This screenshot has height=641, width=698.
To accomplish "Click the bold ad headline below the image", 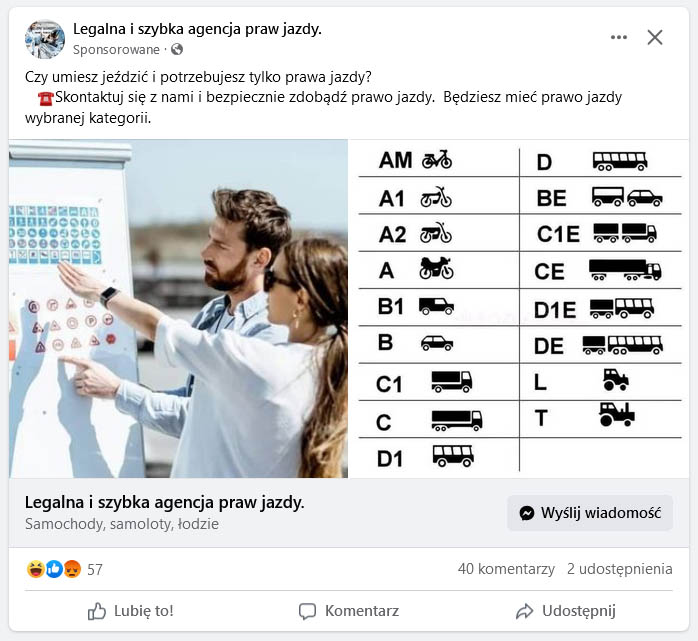I will pyautogui.click(x=164, y=502).
